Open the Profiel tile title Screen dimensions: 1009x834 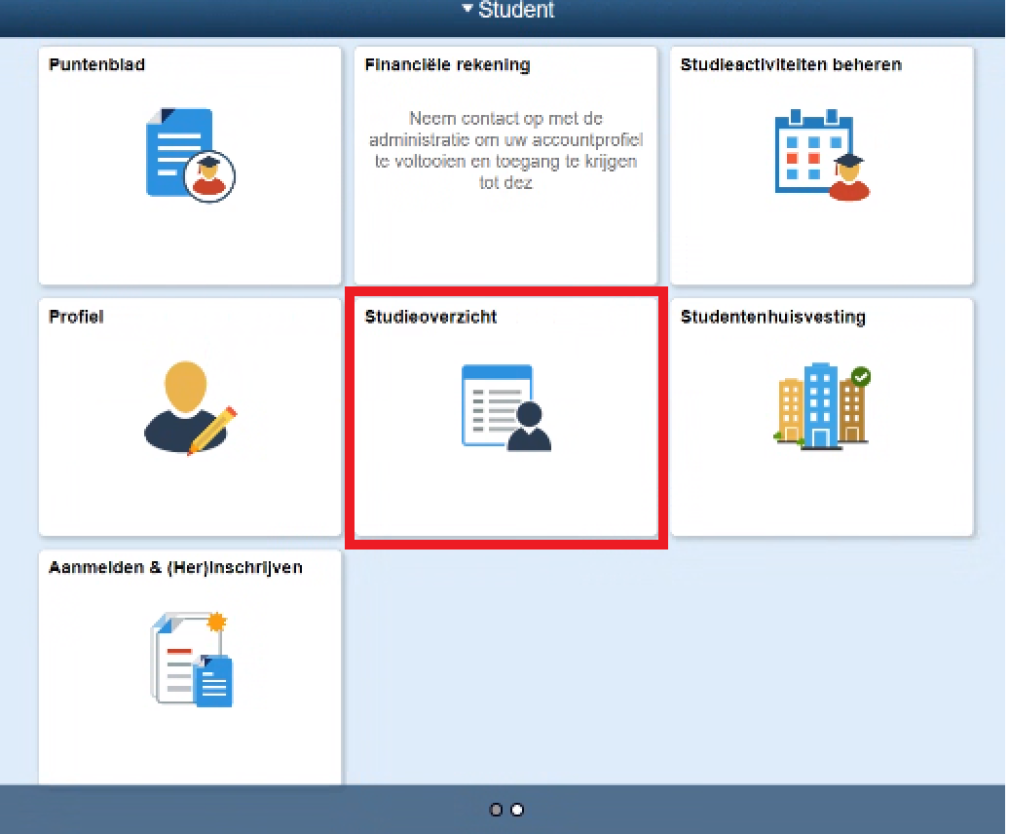[x=76, y=317]
